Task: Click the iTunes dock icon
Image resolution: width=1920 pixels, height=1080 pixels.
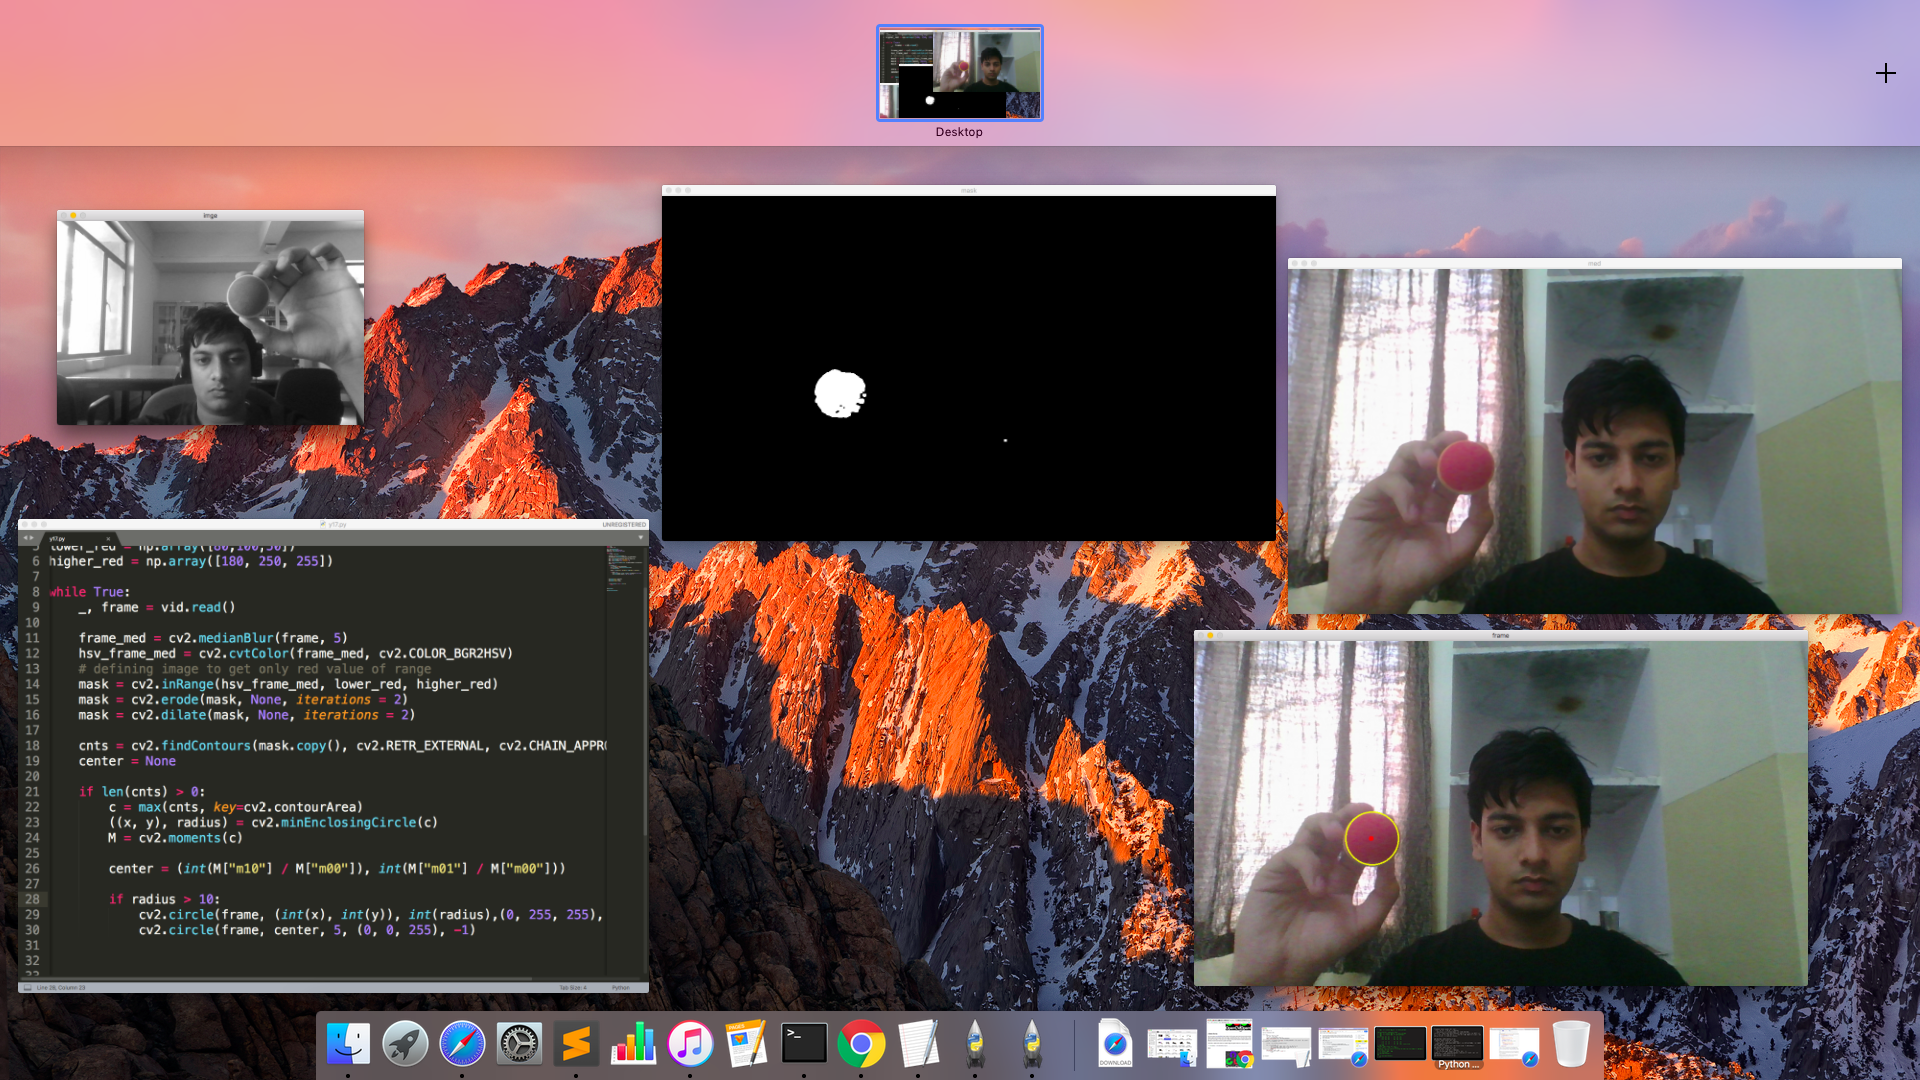Action: coord(690,1044)
